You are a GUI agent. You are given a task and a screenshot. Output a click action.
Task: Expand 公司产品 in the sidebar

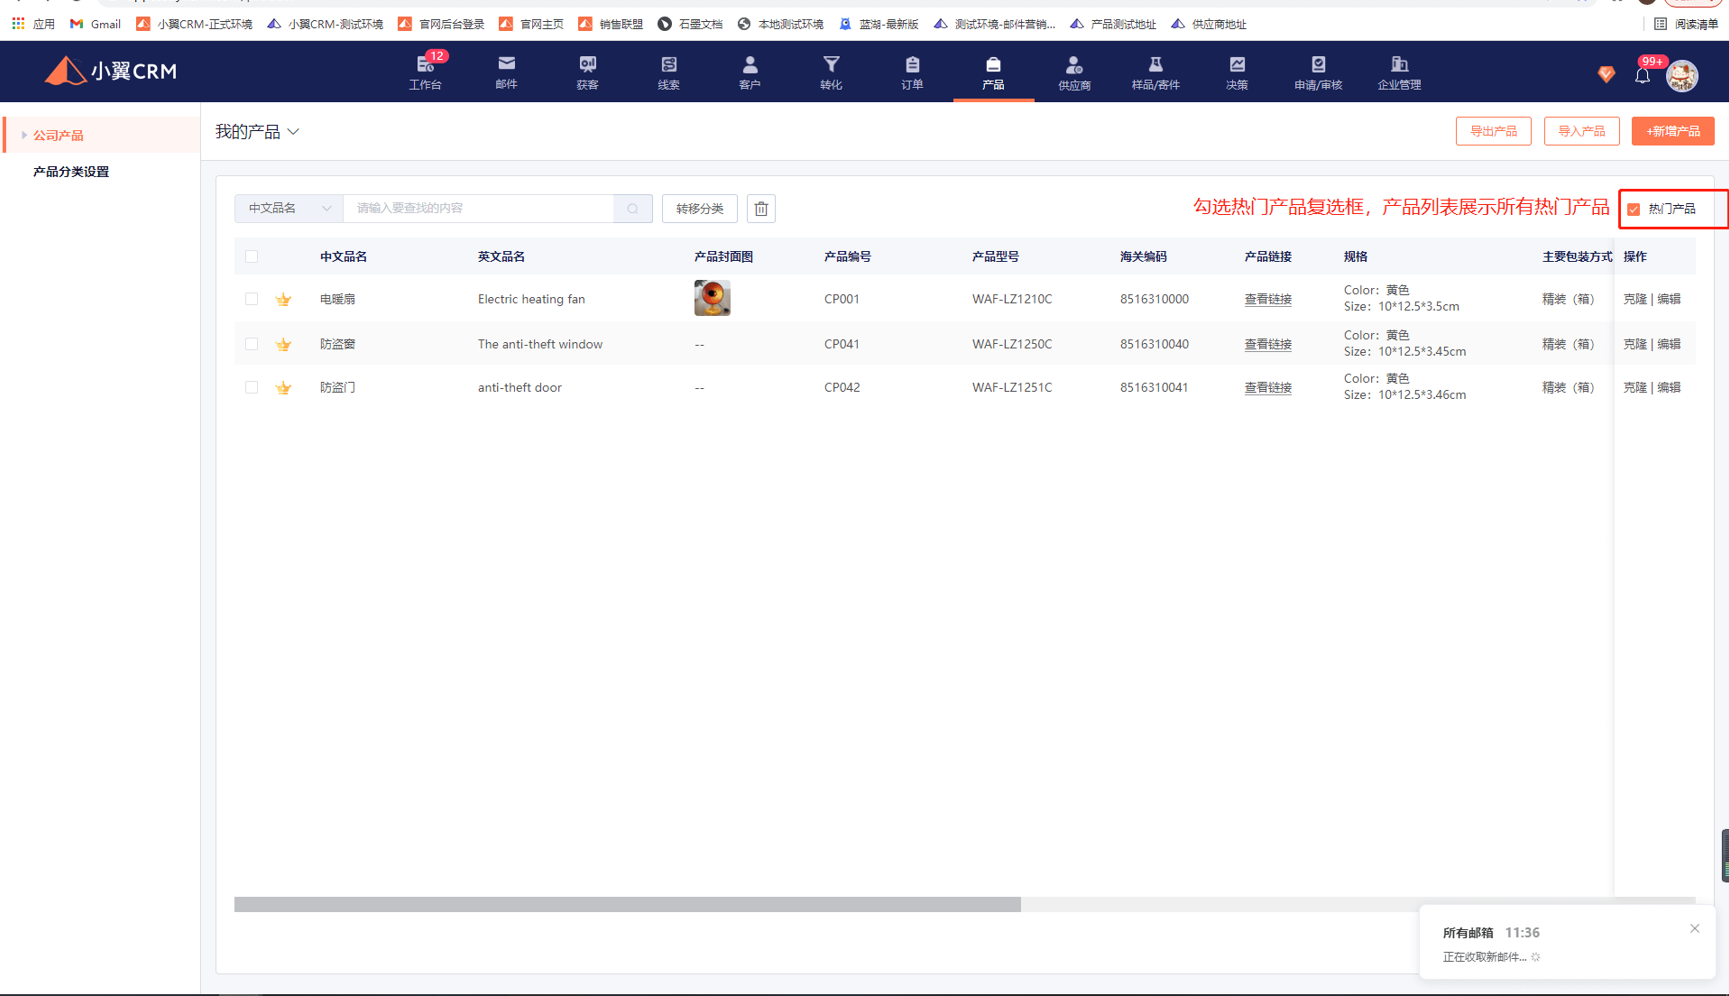pyautogui.click(x=58, y=135)
